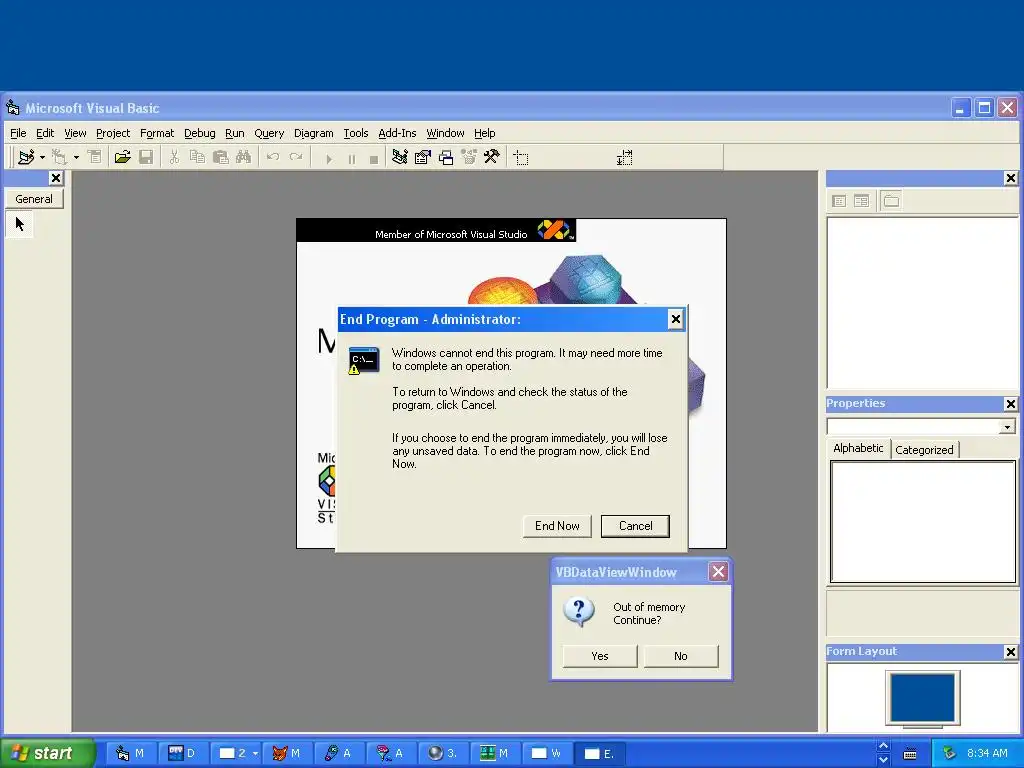The height and width of the screenshot is (768, 1024).
Task: Close the End Program dialog
Action: 676,319
